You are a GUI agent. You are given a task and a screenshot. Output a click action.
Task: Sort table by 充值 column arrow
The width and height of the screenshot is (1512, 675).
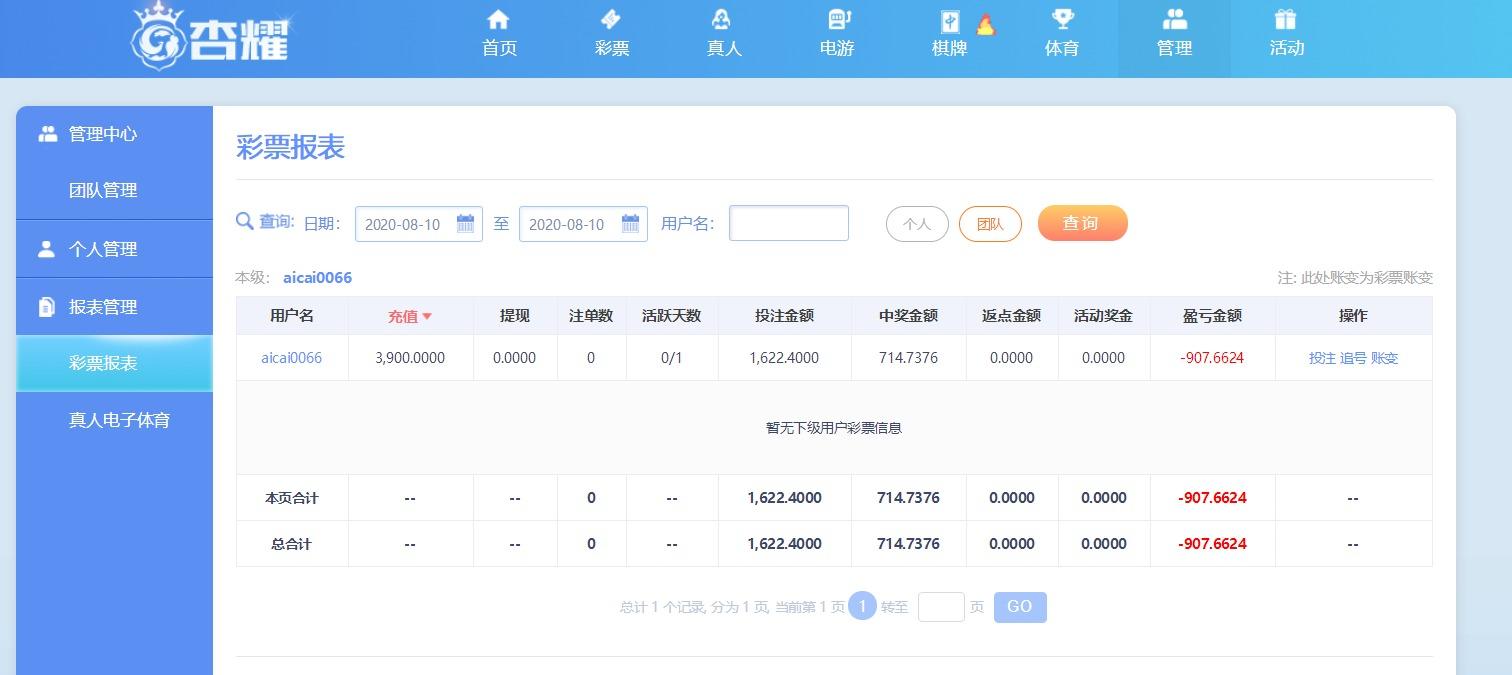[x=427, y=317]
